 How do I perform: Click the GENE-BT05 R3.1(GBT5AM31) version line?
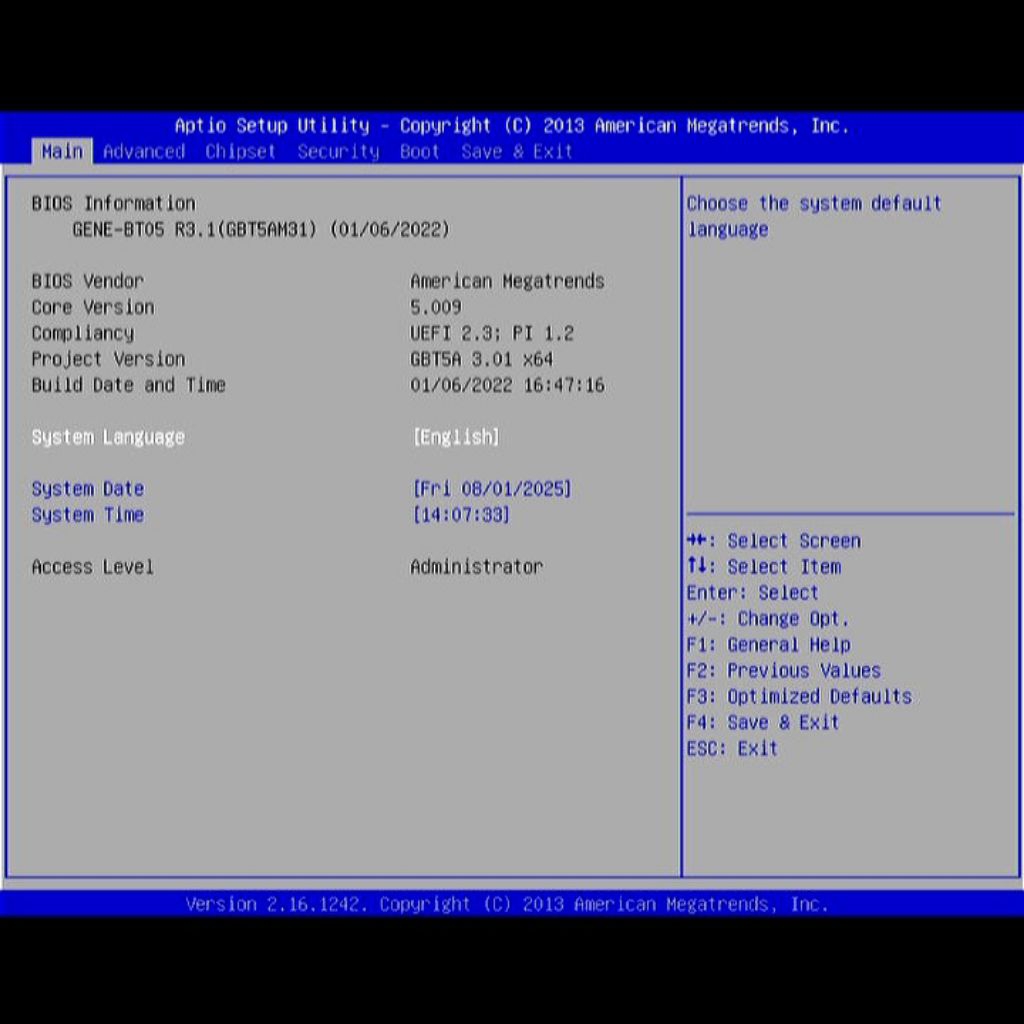coord(261,229)
